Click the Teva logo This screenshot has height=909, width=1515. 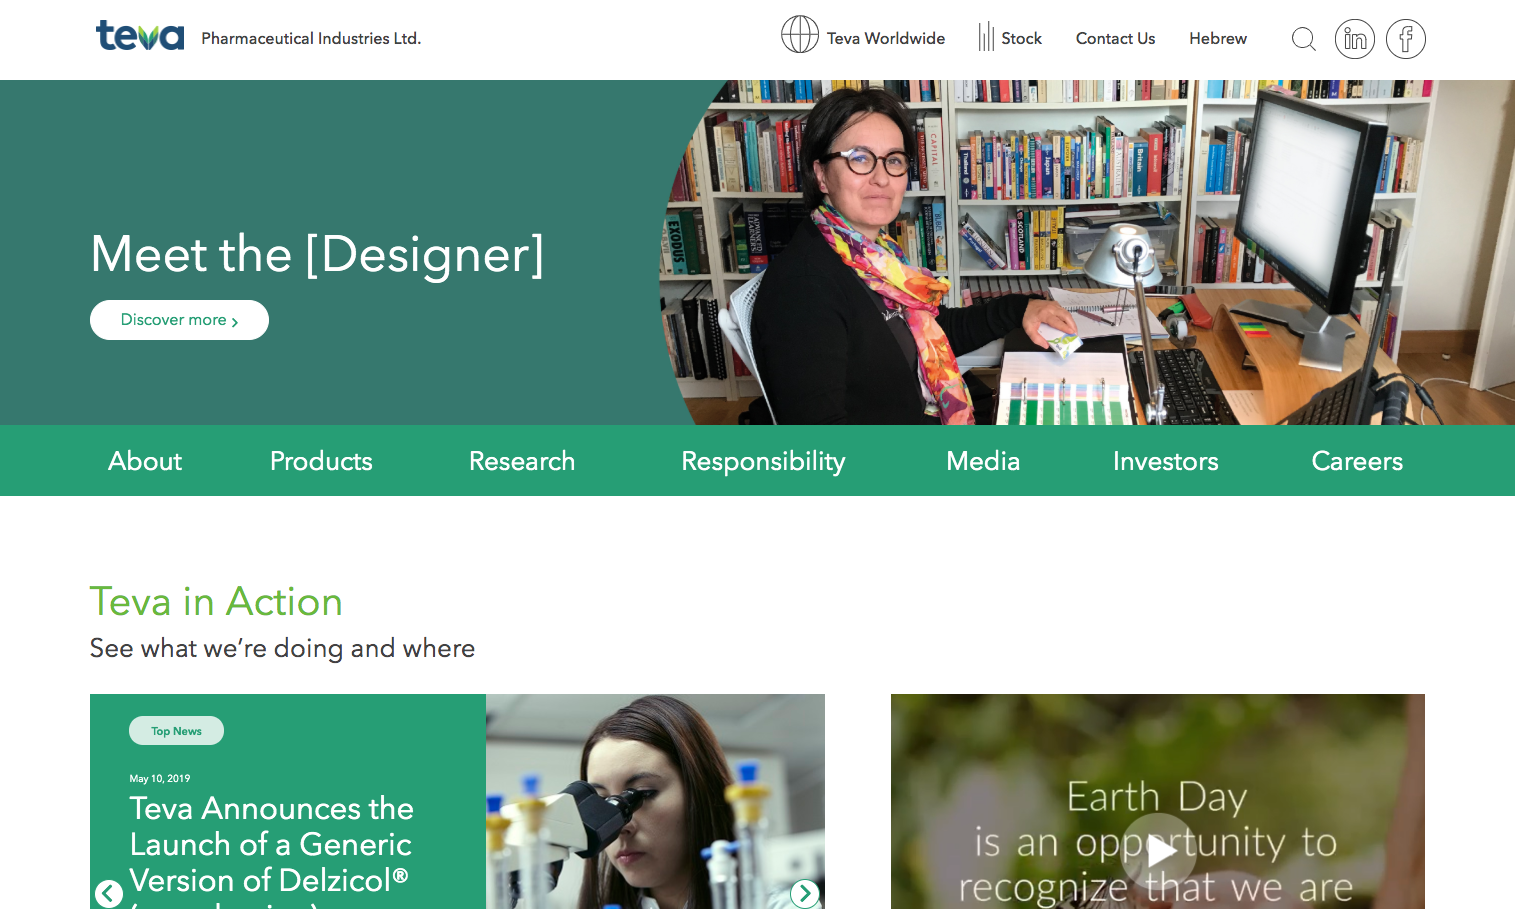click(x=140, y=36)
